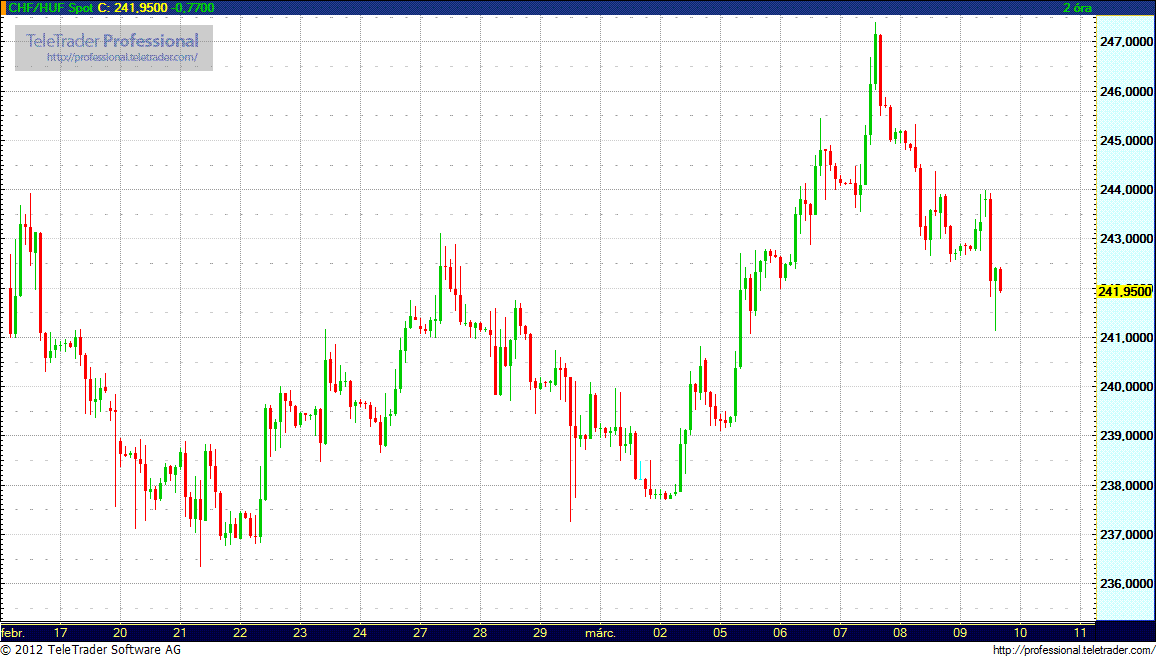
Task: Select the '2 óra' timeframe label
Action: (x=1077, y=7)
